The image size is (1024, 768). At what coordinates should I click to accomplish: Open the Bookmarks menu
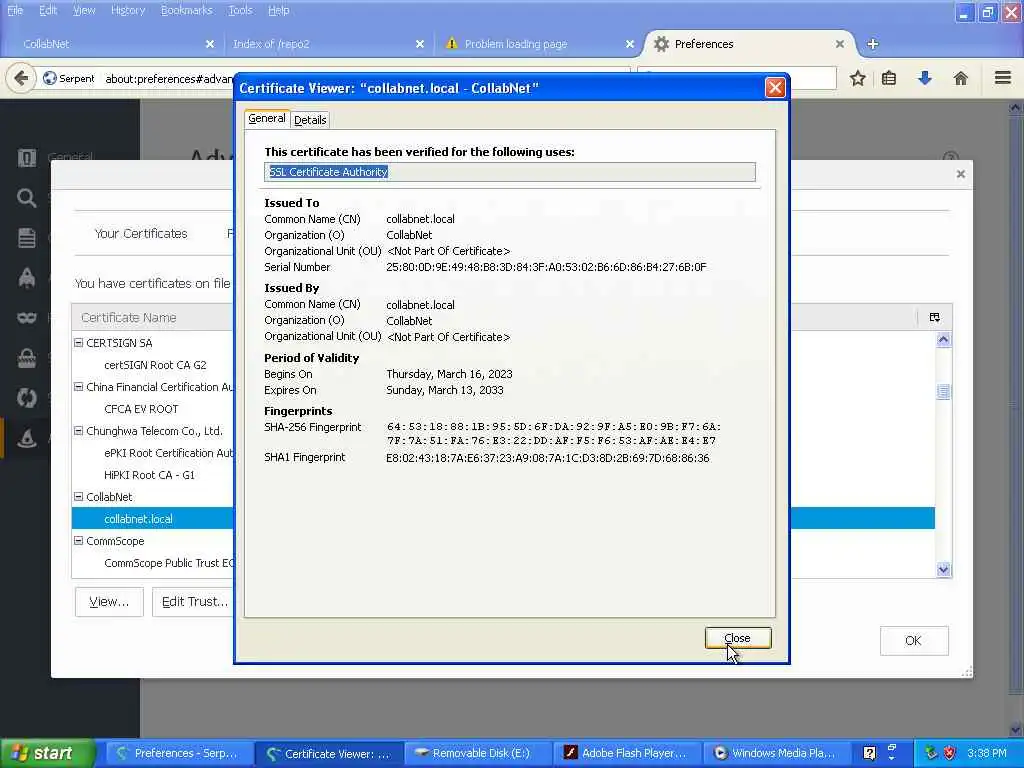[187, 10]
